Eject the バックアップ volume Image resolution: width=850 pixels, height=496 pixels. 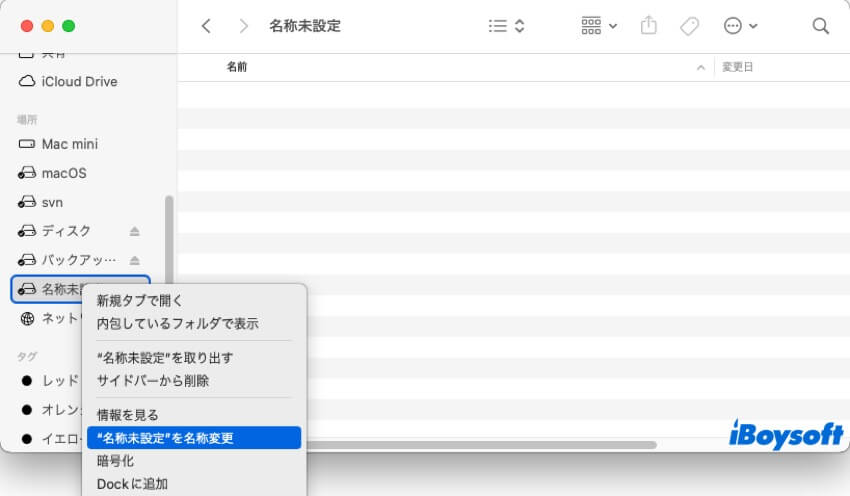[x=135, y=260]
